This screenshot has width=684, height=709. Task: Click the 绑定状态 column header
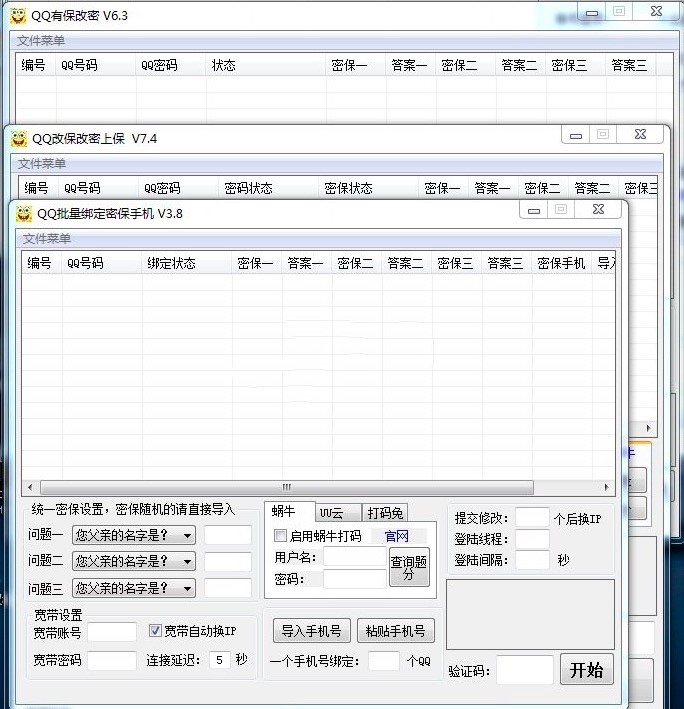point(186,263)
